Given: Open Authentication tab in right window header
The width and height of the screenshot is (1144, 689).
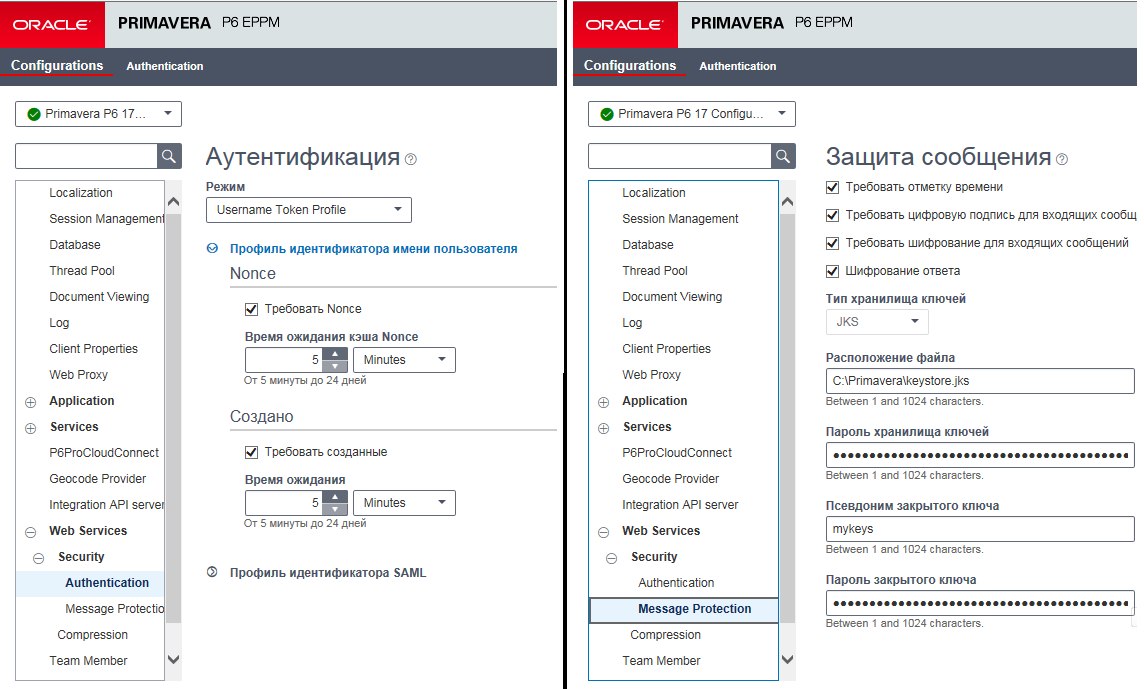Looking at the screenshot, I should pos(738,66).
